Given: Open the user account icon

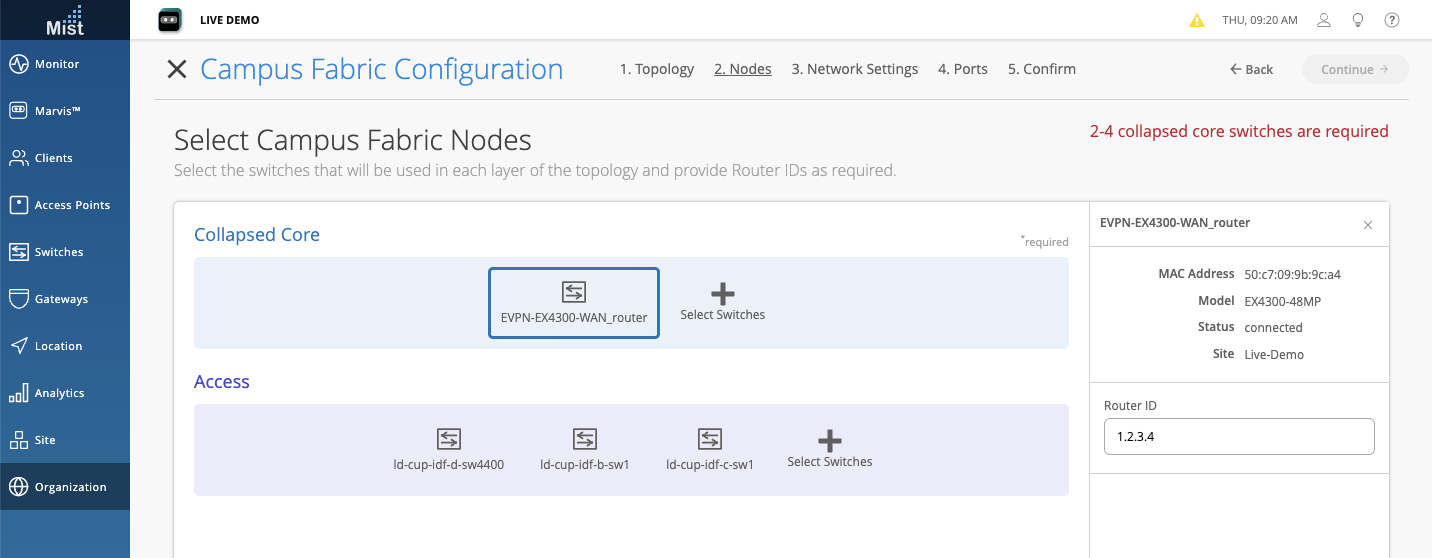Looking at the screenshot, I should 1324,20.
